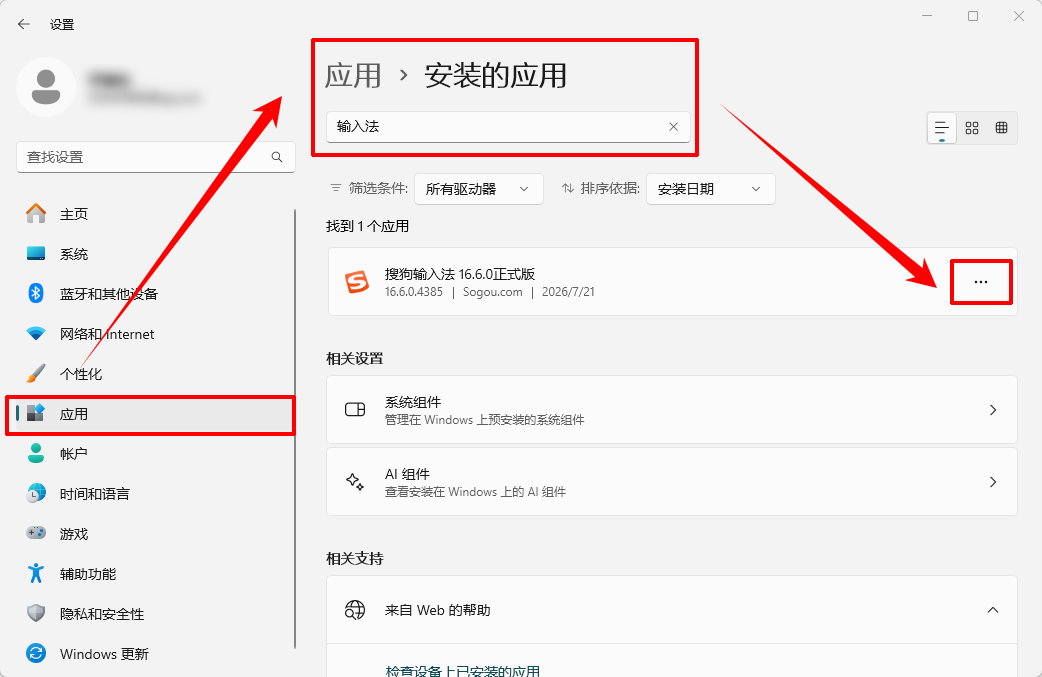Click the sparkle icon beside AI 组件
Image resolution: width=1042 pixels, height=677 pixels.
[x=355, y=481]
